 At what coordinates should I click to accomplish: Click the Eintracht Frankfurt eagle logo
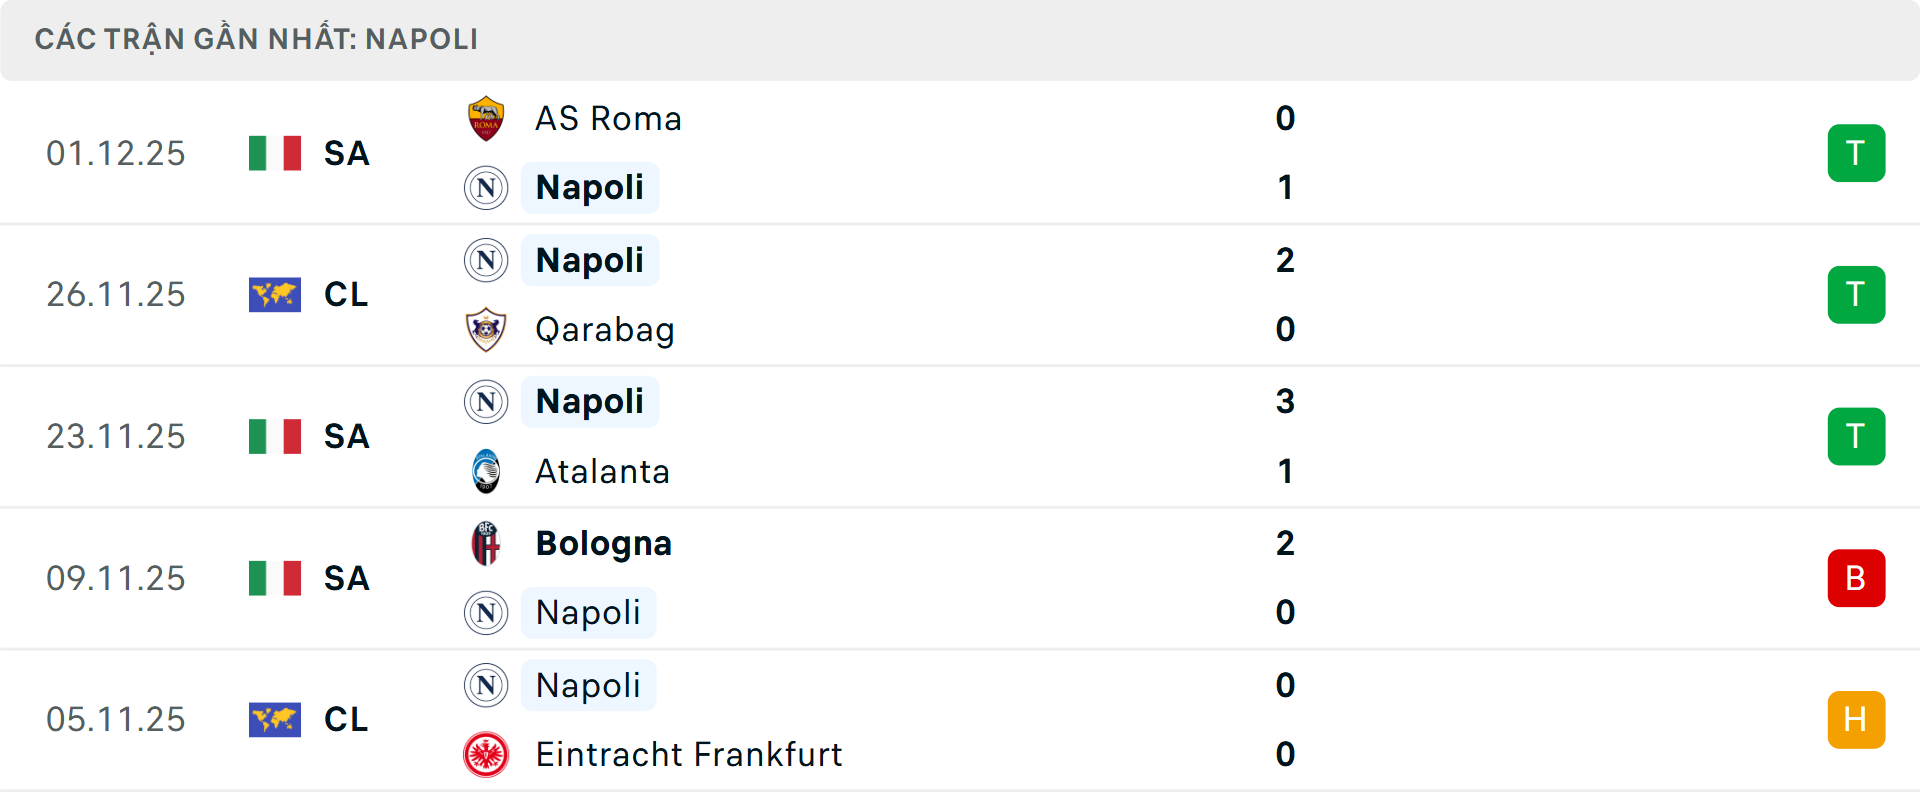[486, 755]
